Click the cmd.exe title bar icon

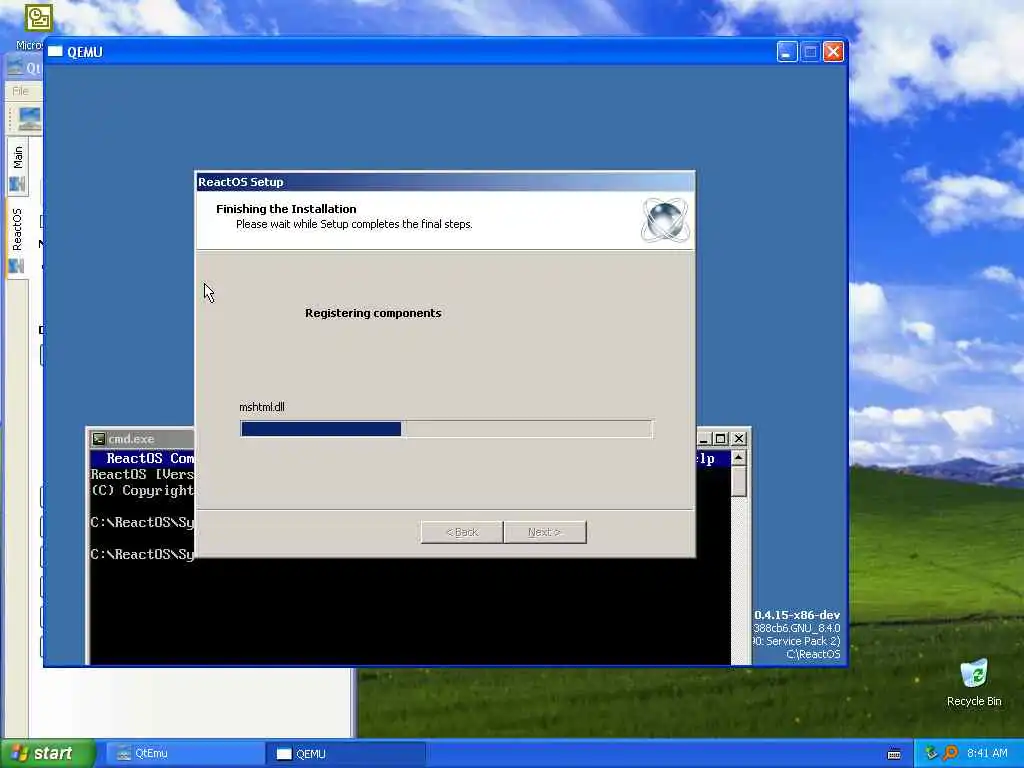[99, 439]
